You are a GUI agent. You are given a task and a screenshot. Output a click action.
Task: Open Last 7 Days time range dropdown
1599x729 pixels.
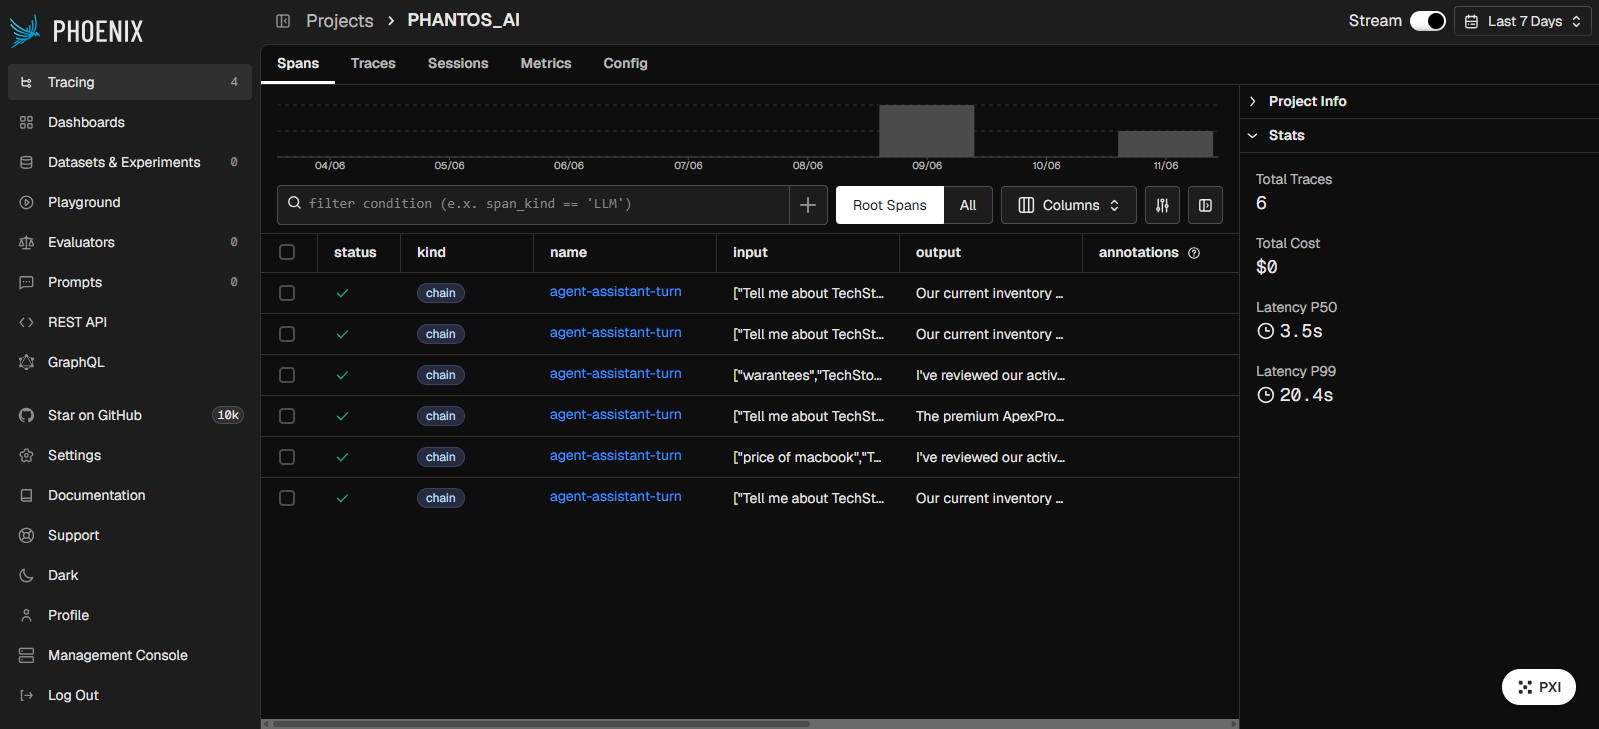click(x=1523, y=21)
